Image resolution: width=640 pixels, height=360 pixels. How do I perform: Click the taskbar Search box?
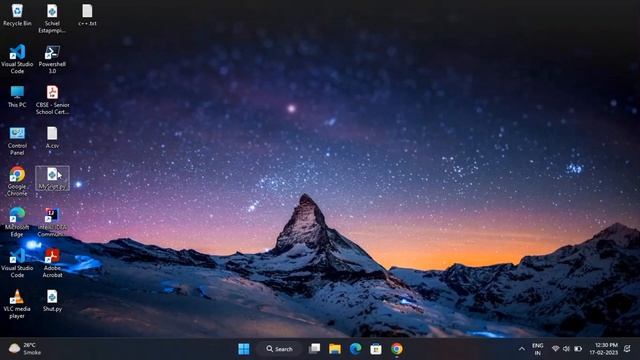[x=280, y=349]
